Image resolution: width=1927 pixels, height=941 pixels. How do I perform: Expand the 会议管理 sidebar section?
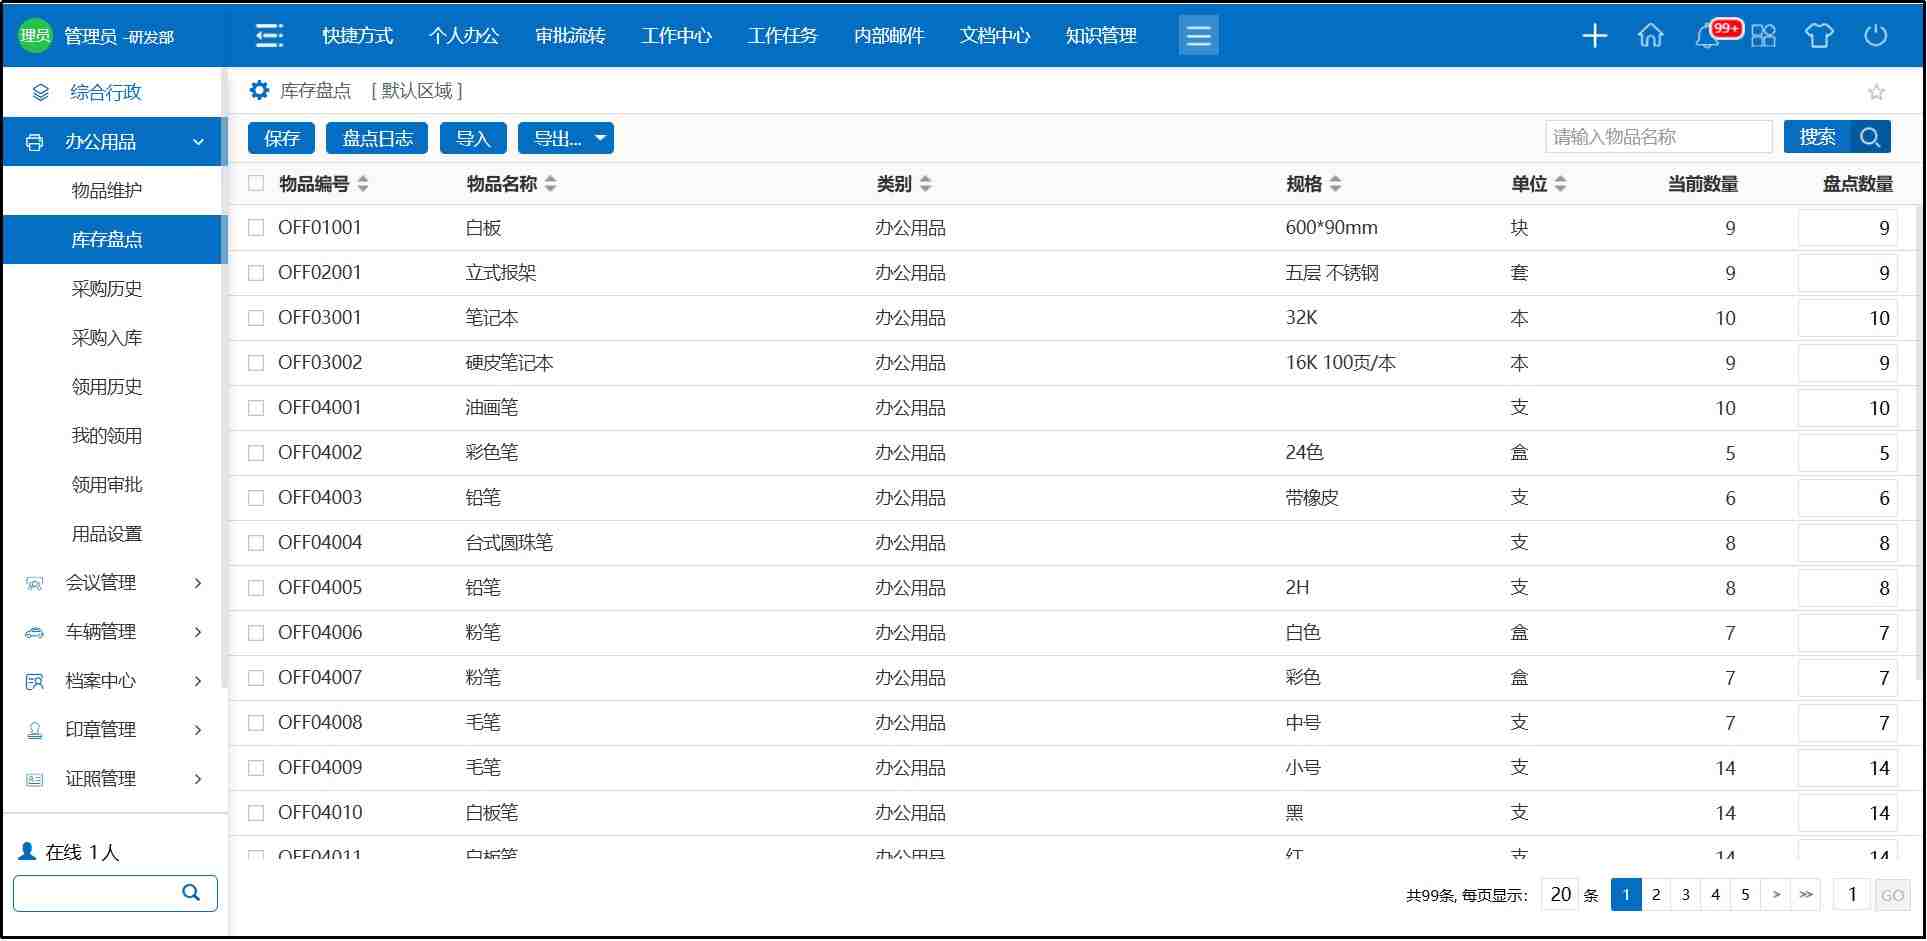(x=197, y=583)
